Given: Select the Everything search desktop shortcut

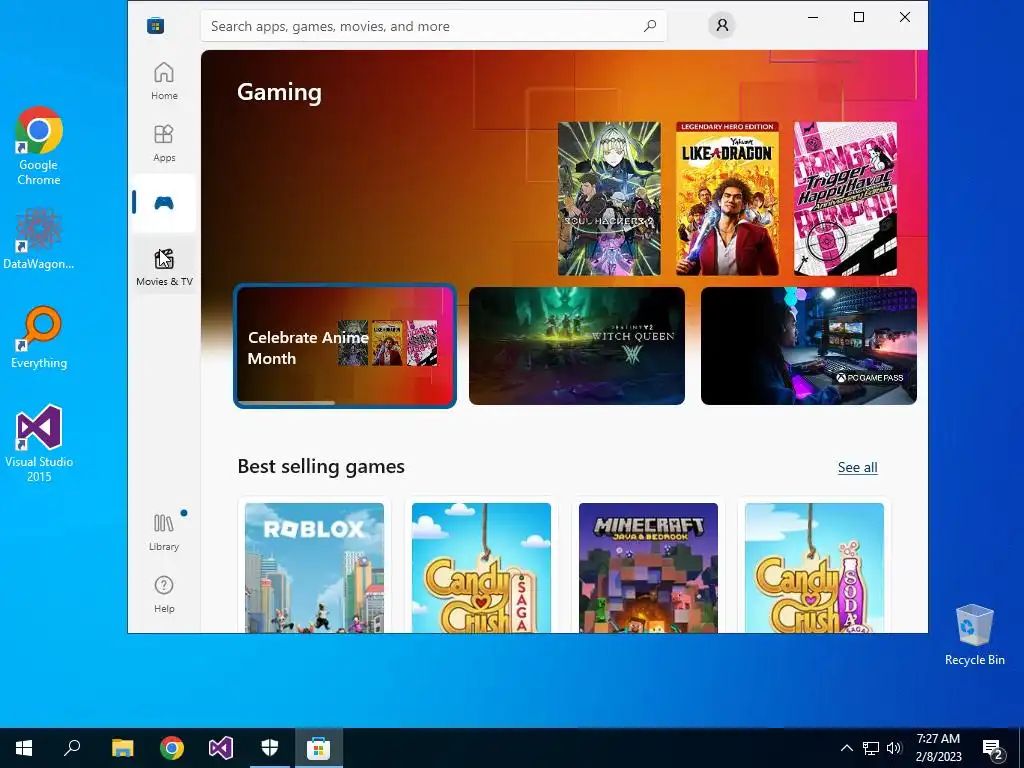Looking at the screenshot, I should pyautogui.click(x=39, y=338).
